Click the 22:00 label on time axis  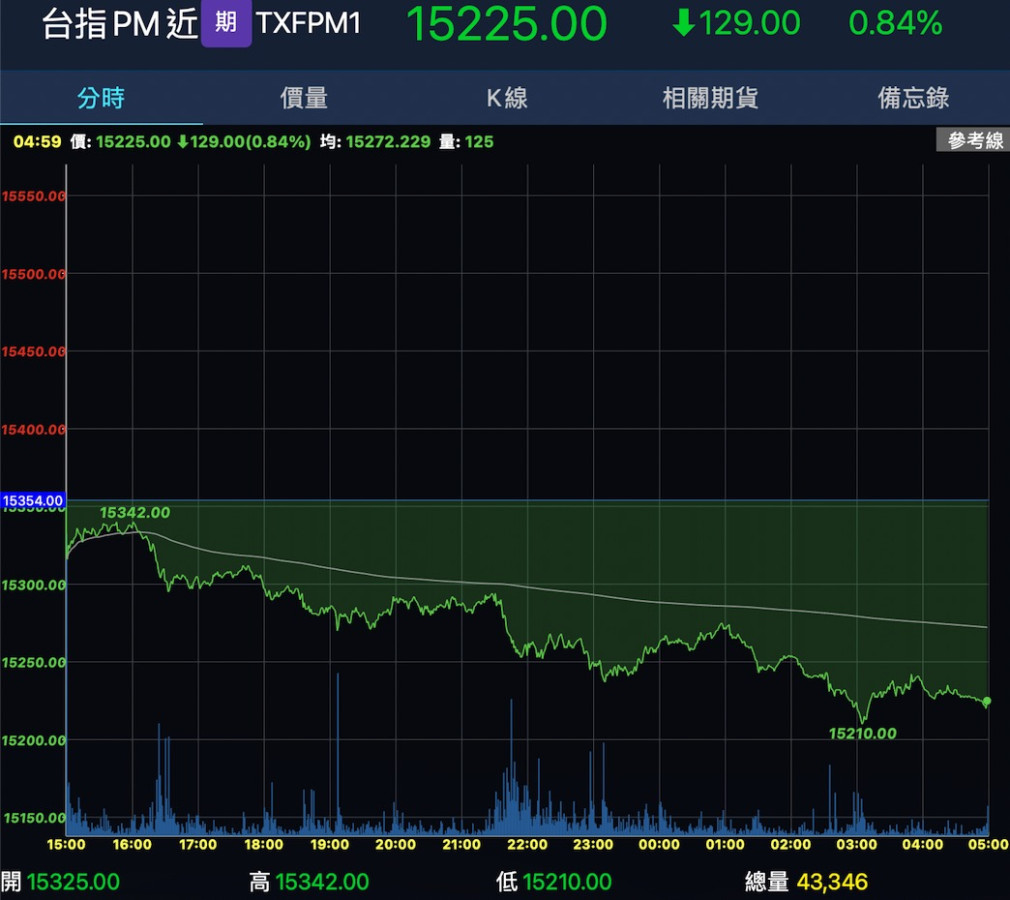(x=527, y=845)
